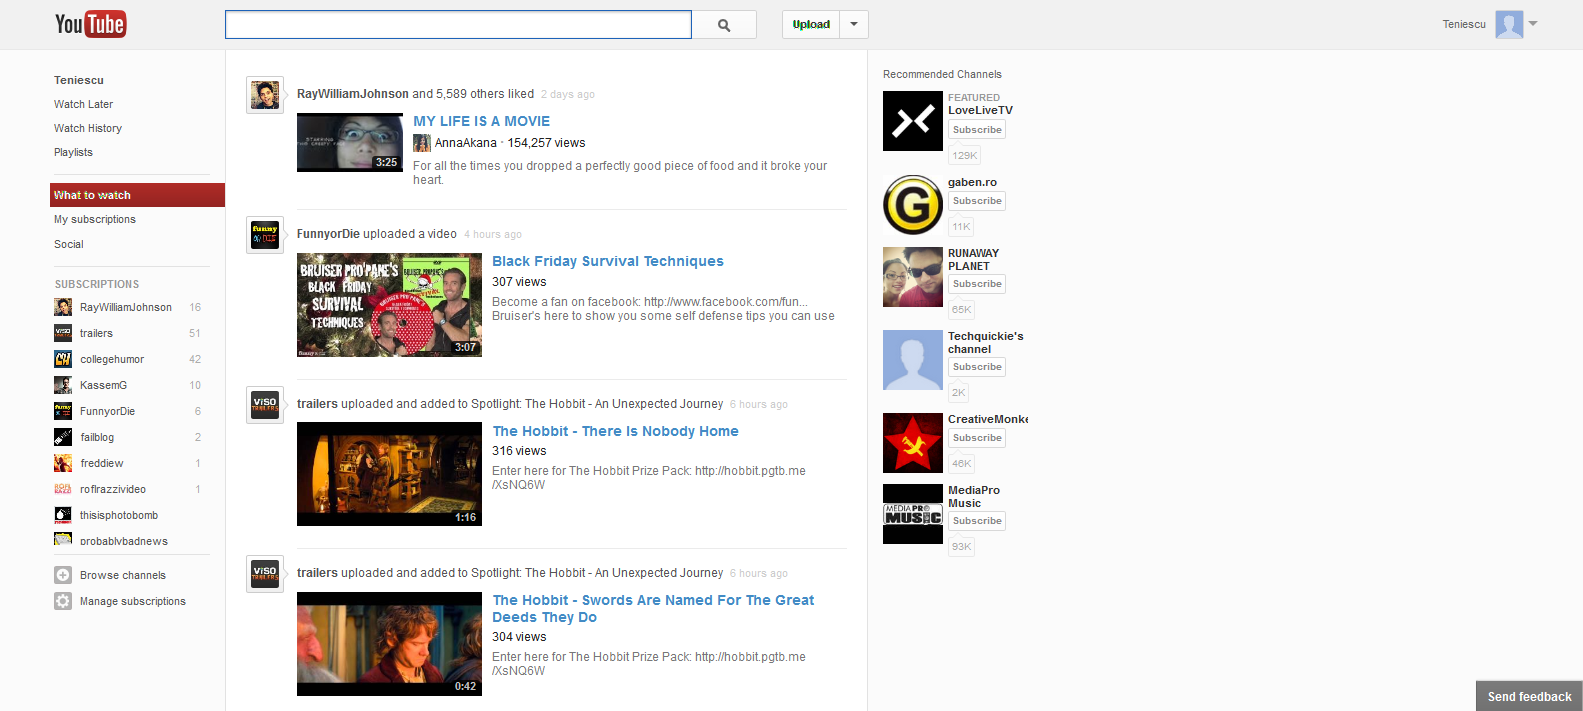Select the What to watch tab
1583x711 pixels.
[92, 195]
